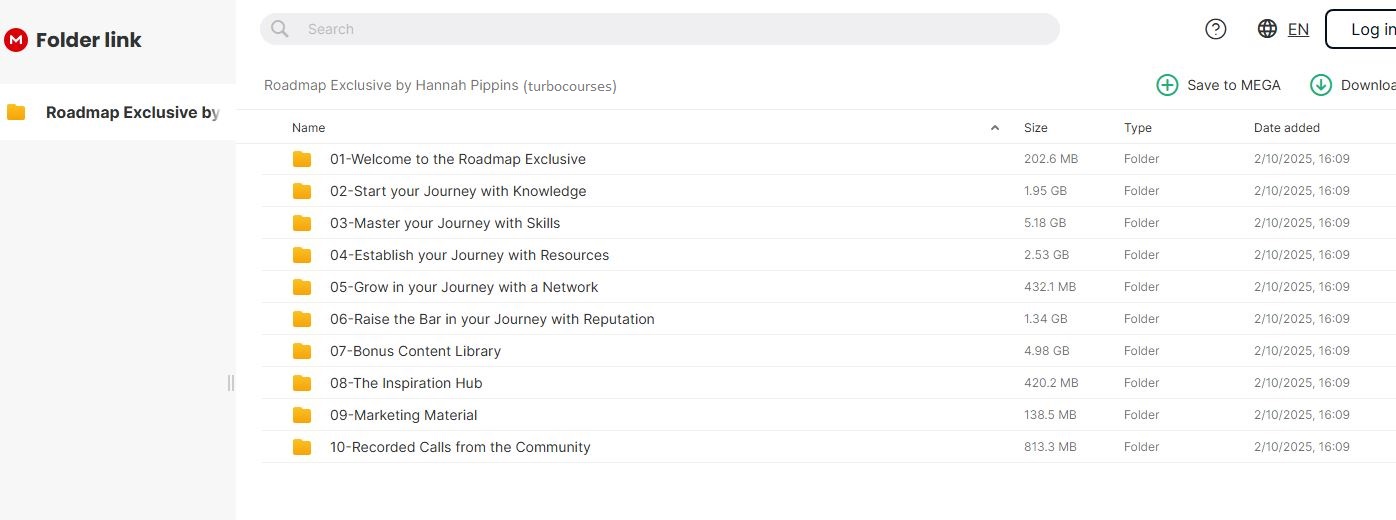This screenshot has height=520, width=1396.
Task: Toggle the Name column sort arrow
Action: click(994, 128)
